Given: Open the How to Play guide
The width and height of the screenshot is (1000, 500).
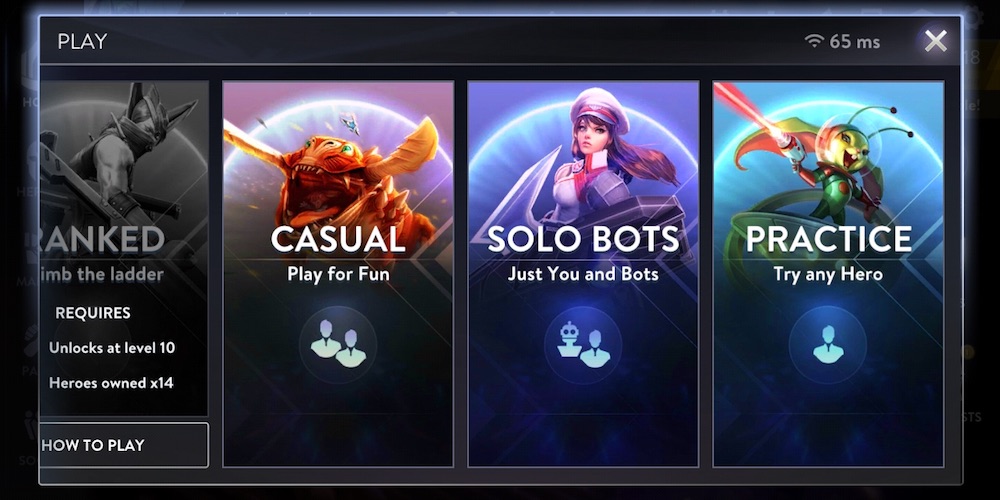Looking at the screenshot, I should [x=124, y=445].
